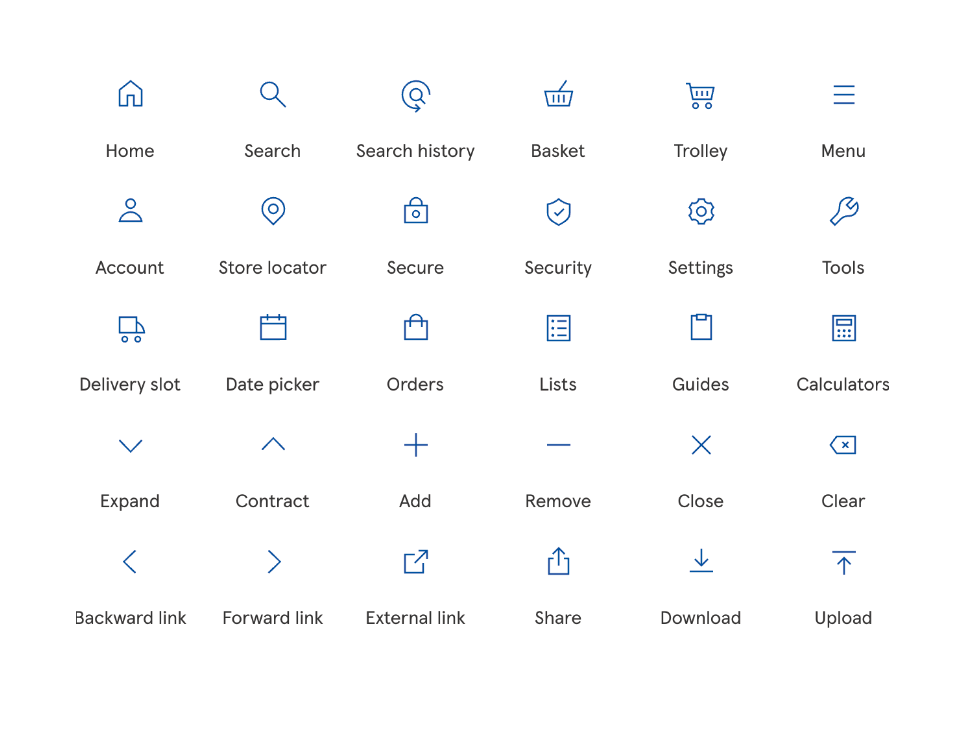Click the Forward link right chevron
This screenshot has width=974, height=742.
[x=274, y=561]
